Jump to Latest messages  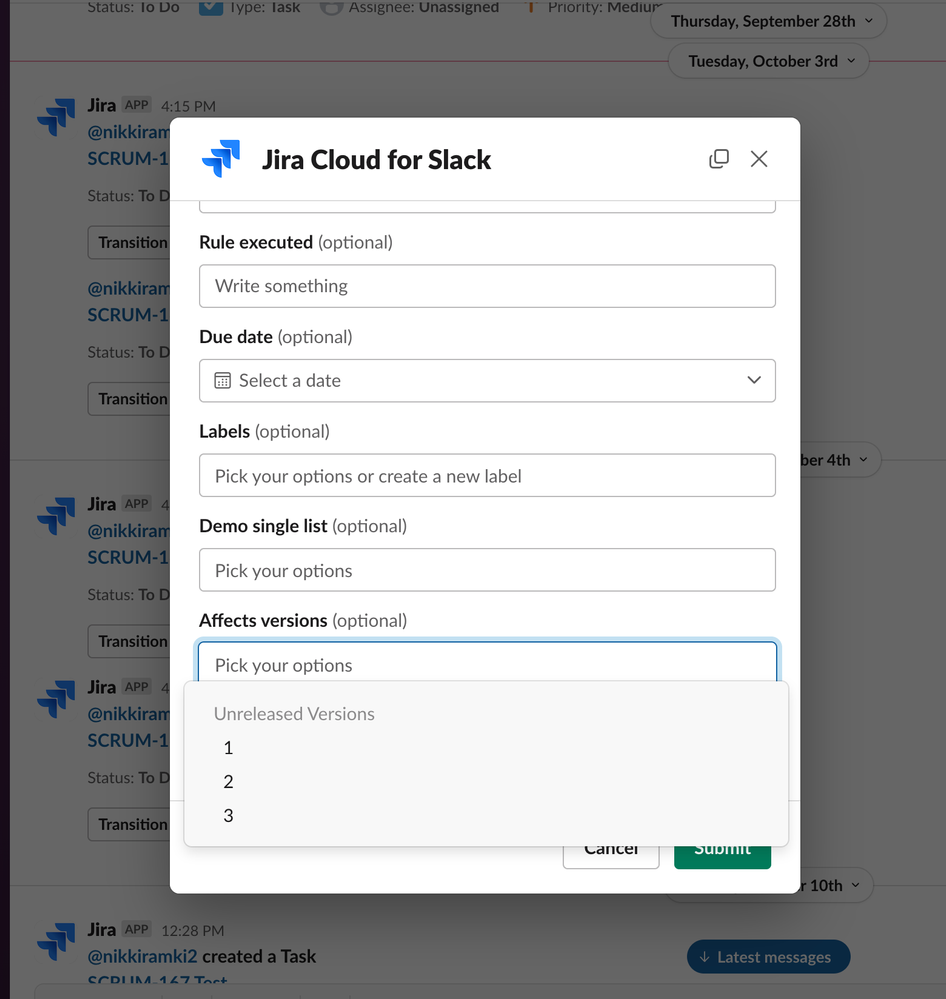pyautogui.click(x=768, y=956)
